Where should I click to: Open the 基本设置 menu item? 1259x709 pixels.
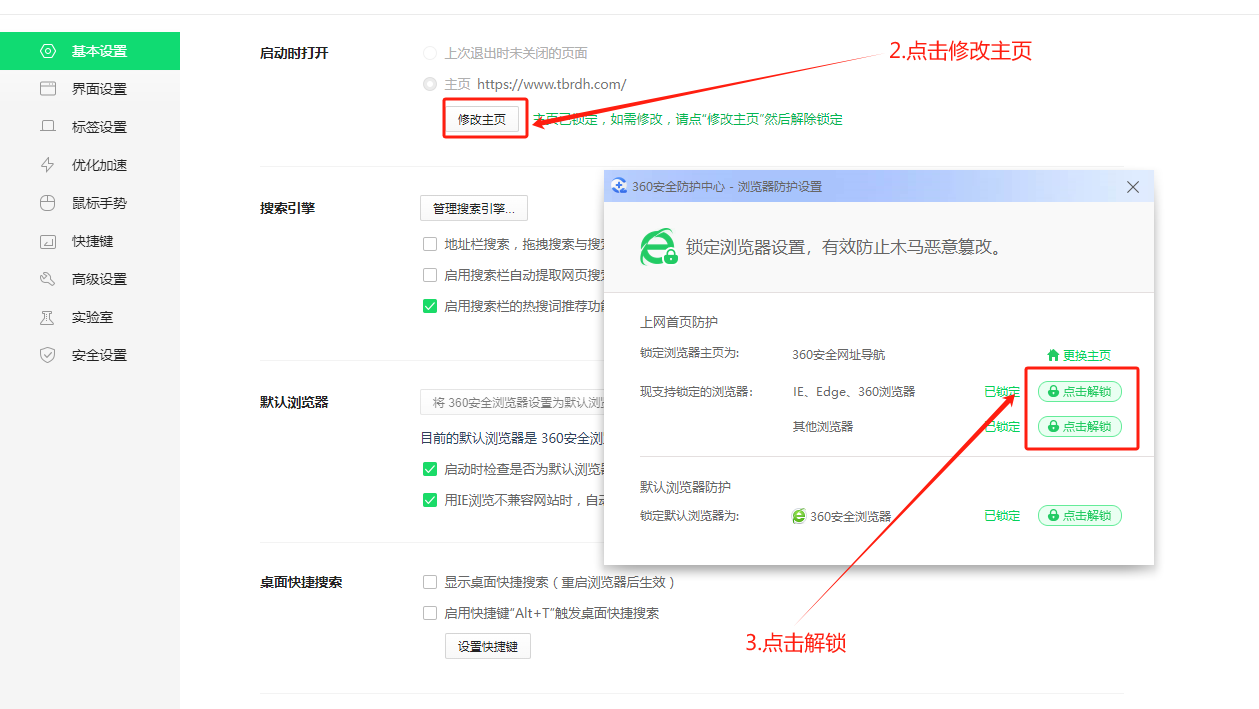[90, 51]
